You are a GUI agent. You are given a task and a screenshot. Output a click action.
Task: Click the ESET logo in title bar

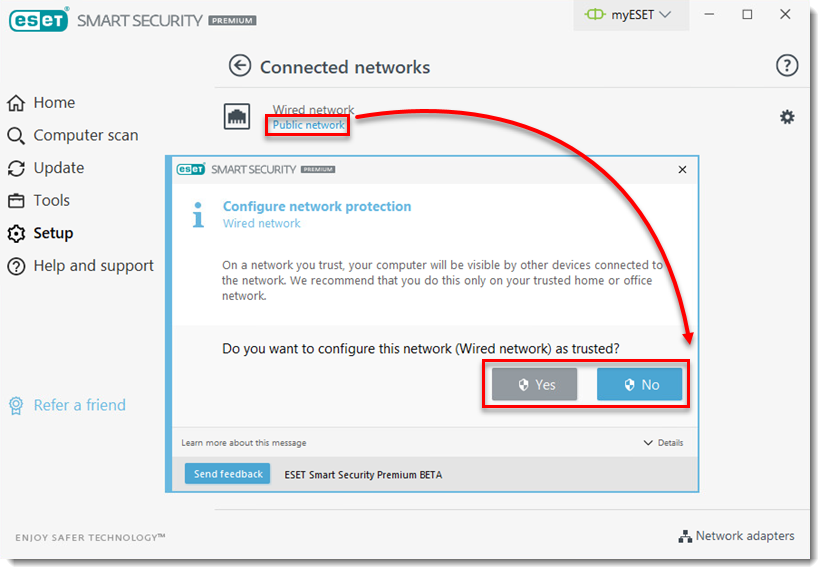pyautogui.click(x=38, y=20)
